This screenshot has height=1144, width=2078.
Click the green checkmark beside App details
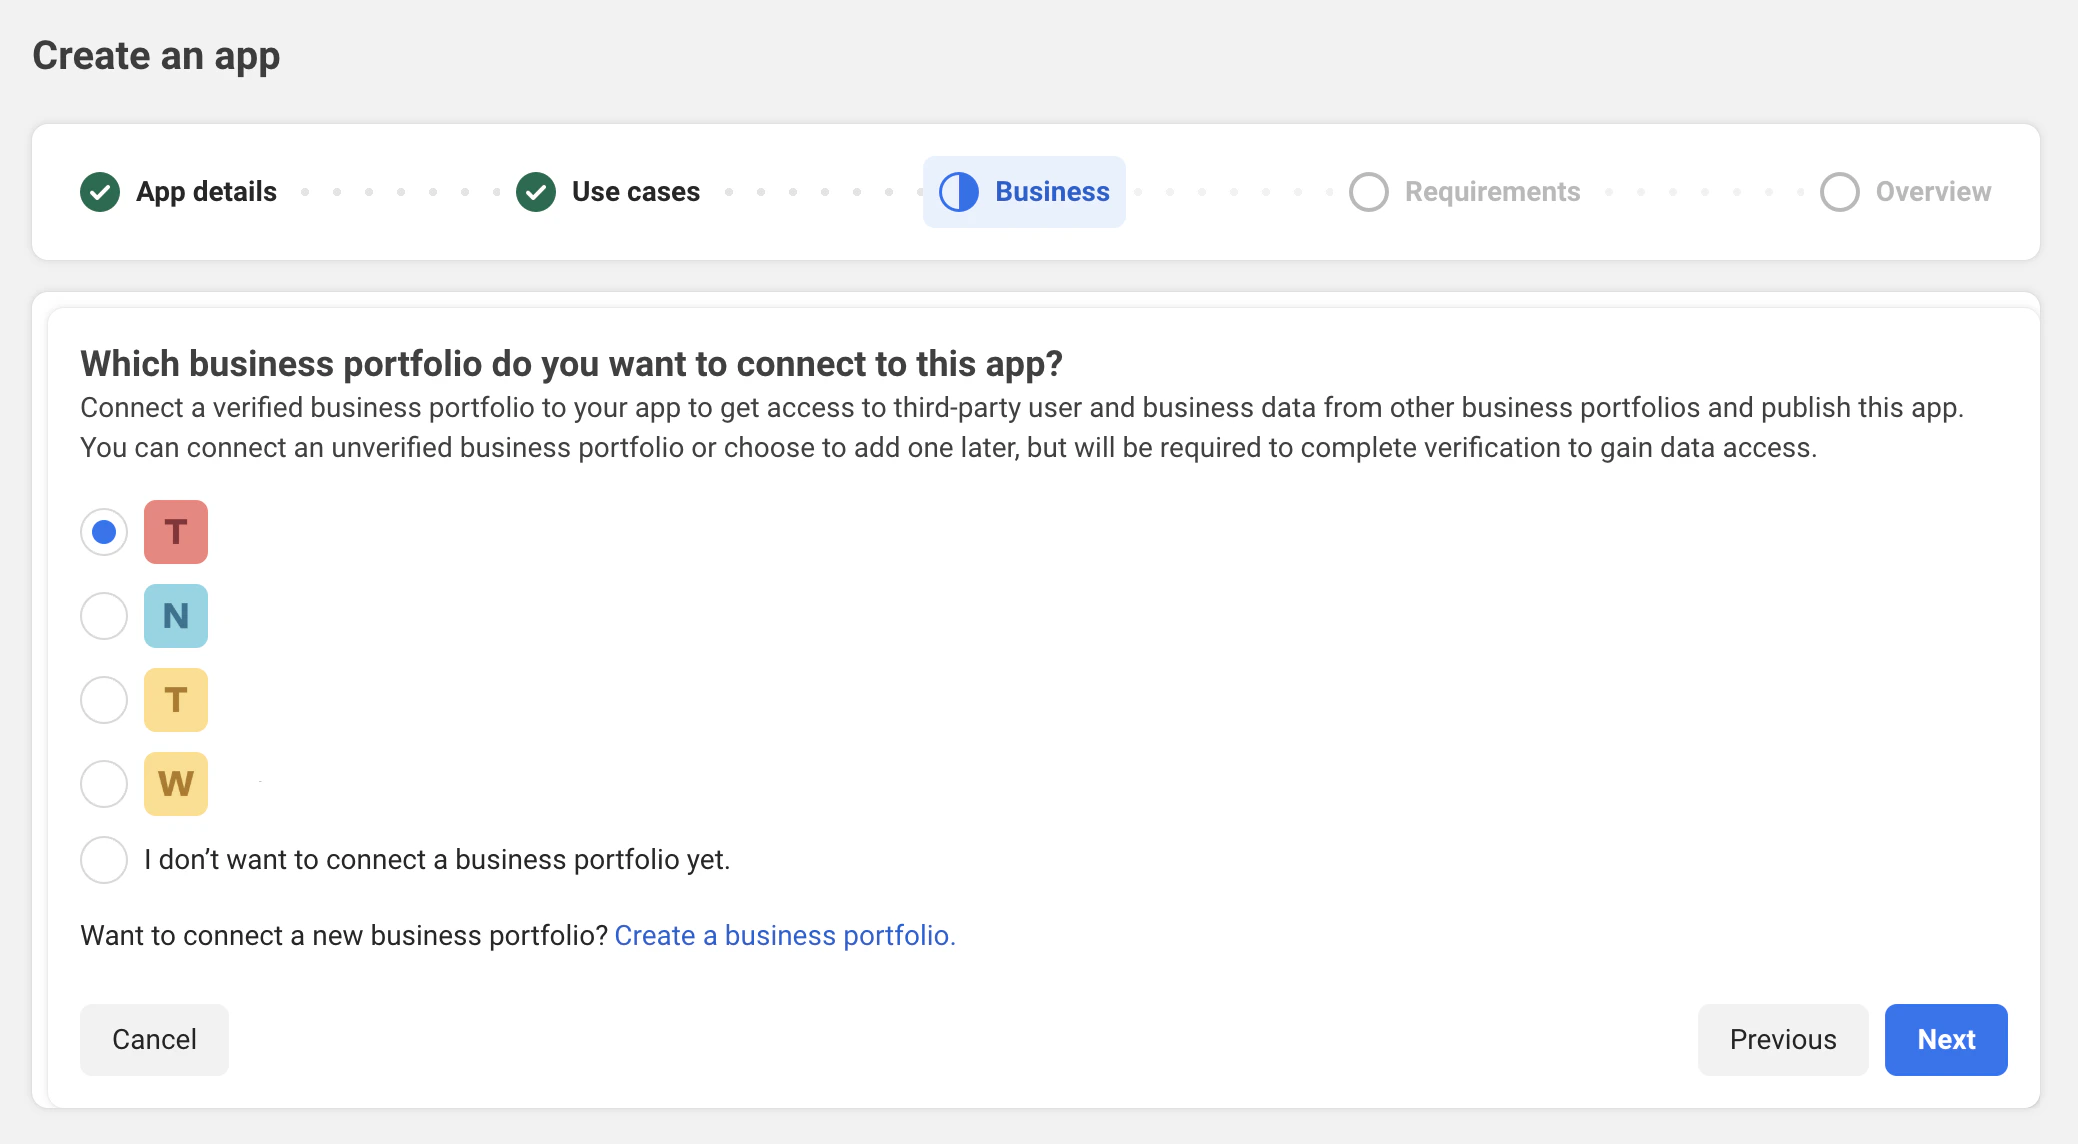click(103, 191)
